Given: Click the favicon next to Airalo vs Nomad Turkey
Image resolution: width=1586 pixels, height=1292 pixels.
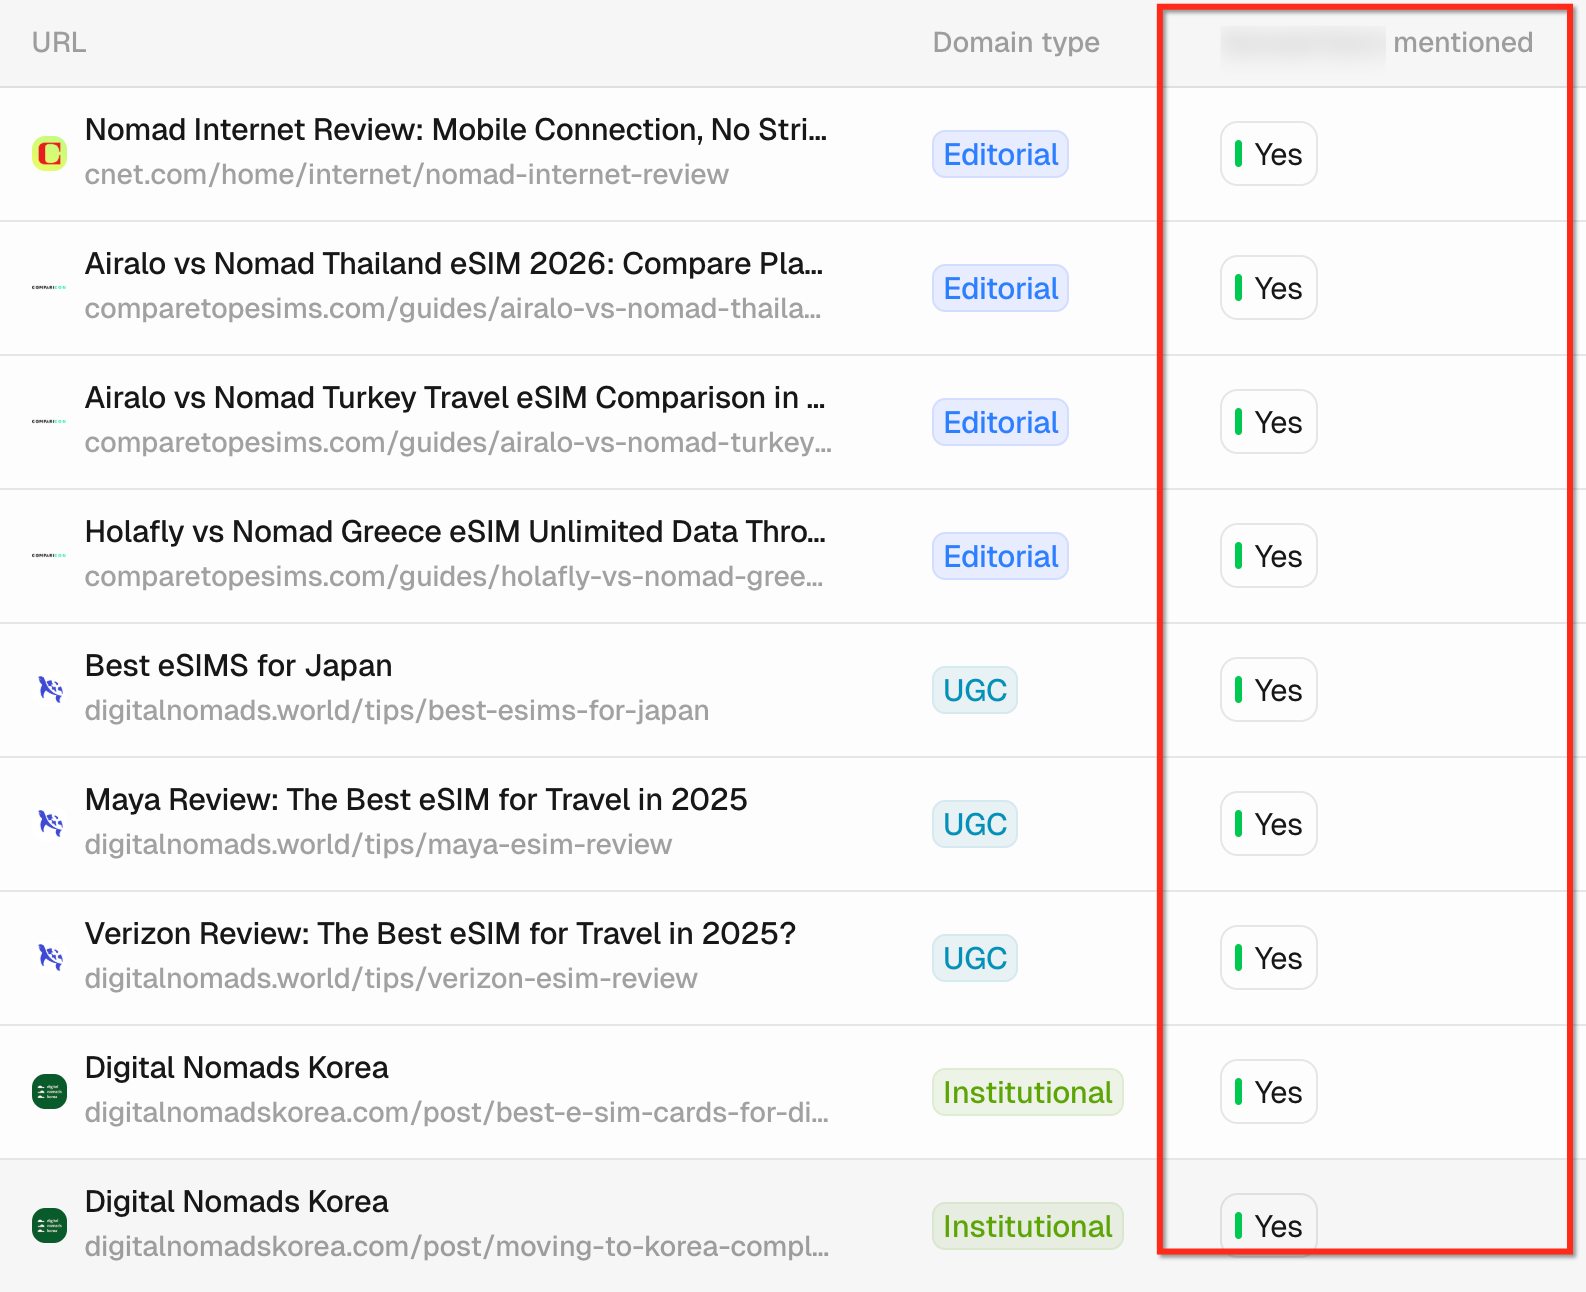Looking at the screenshot, I should click(49, 422).
